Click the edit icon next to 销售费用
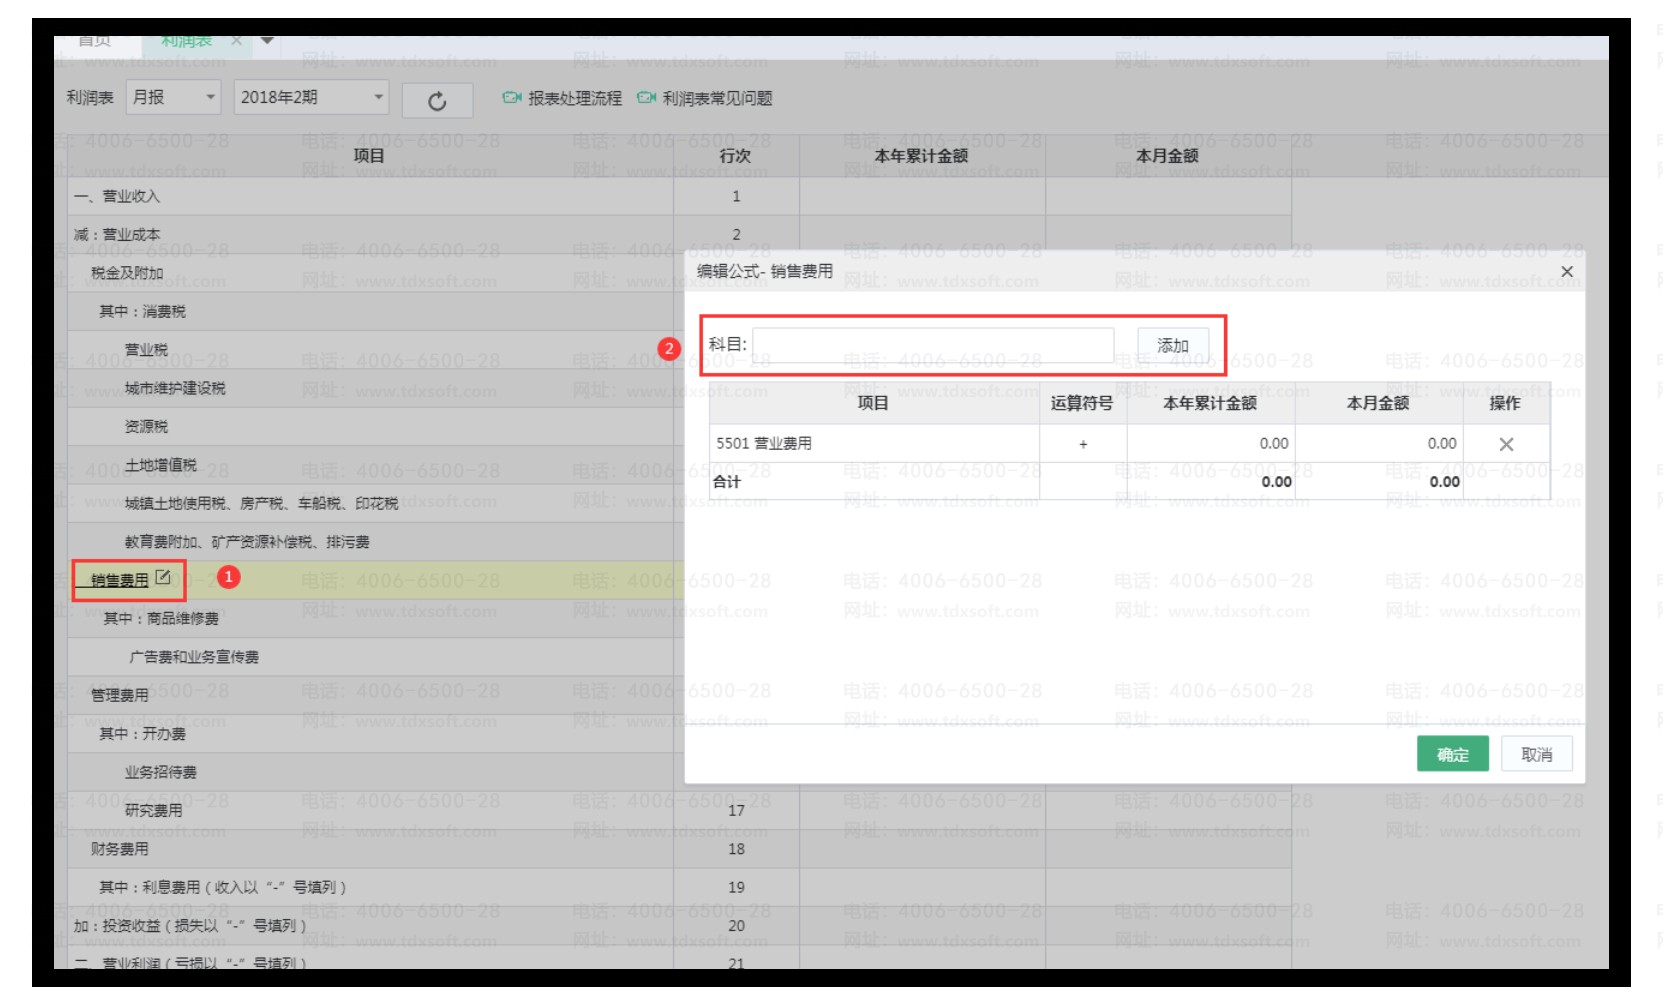This screenshot has height=1005, width=1663. coord(163,577)
